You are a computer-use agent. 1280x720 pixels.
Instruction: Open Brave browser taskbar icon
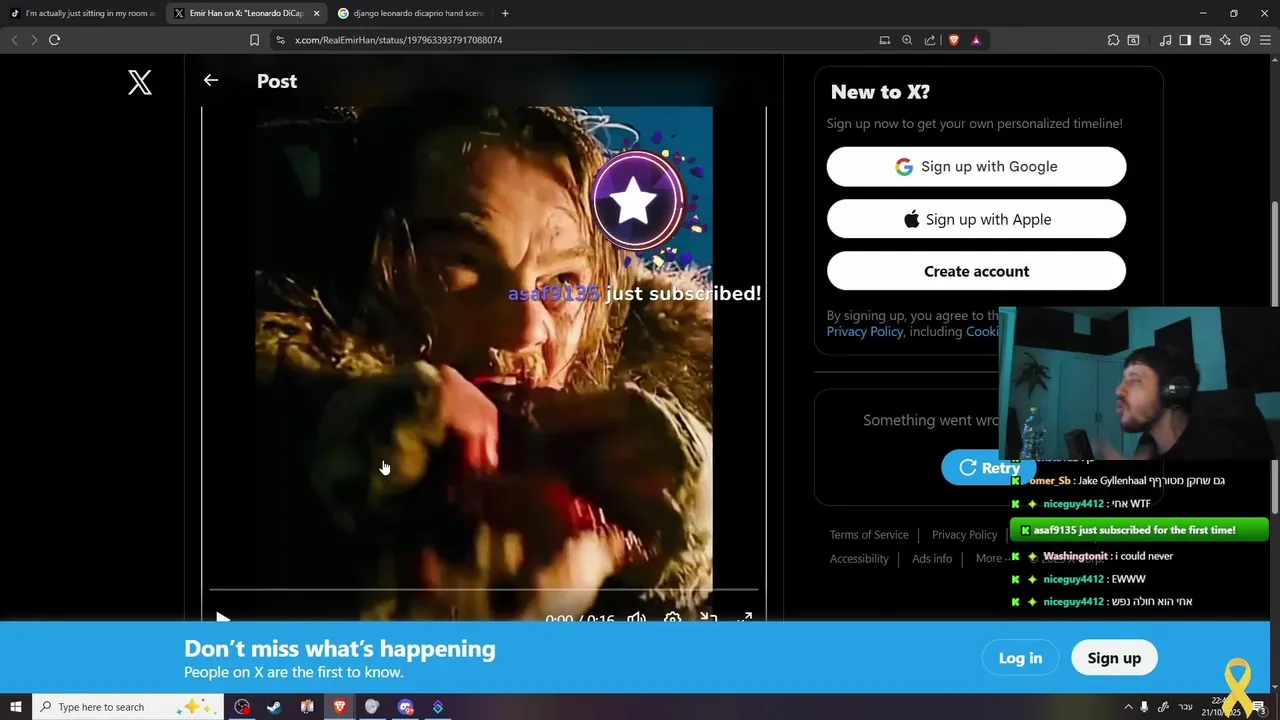coord(339,707)
